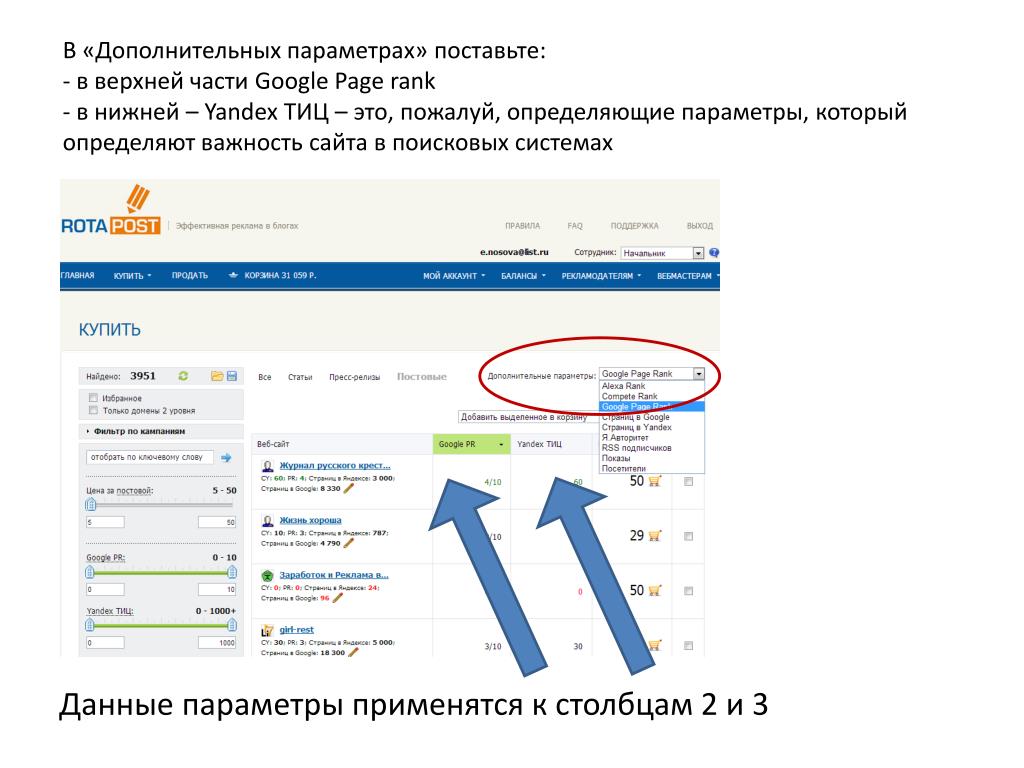Viewport: 1024px width, 768px height.
Task: Open the Правила link
Action: point(522,226)
